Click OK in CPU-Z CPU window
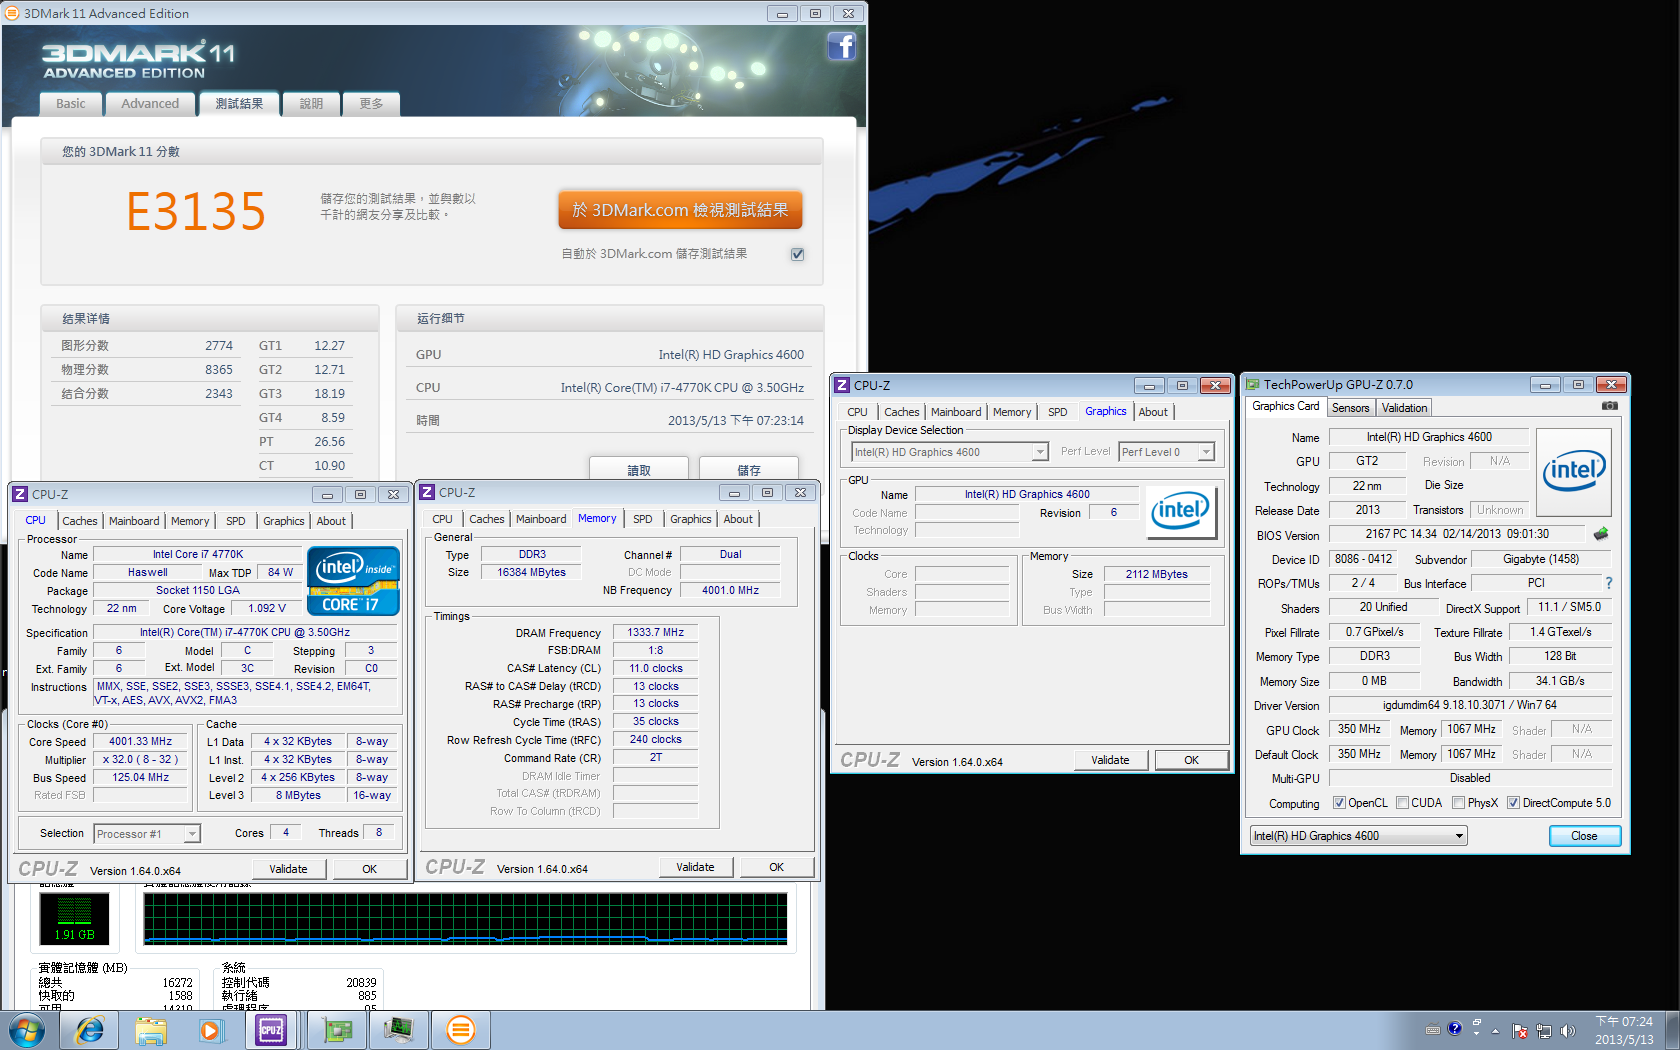 coord(369,869)
